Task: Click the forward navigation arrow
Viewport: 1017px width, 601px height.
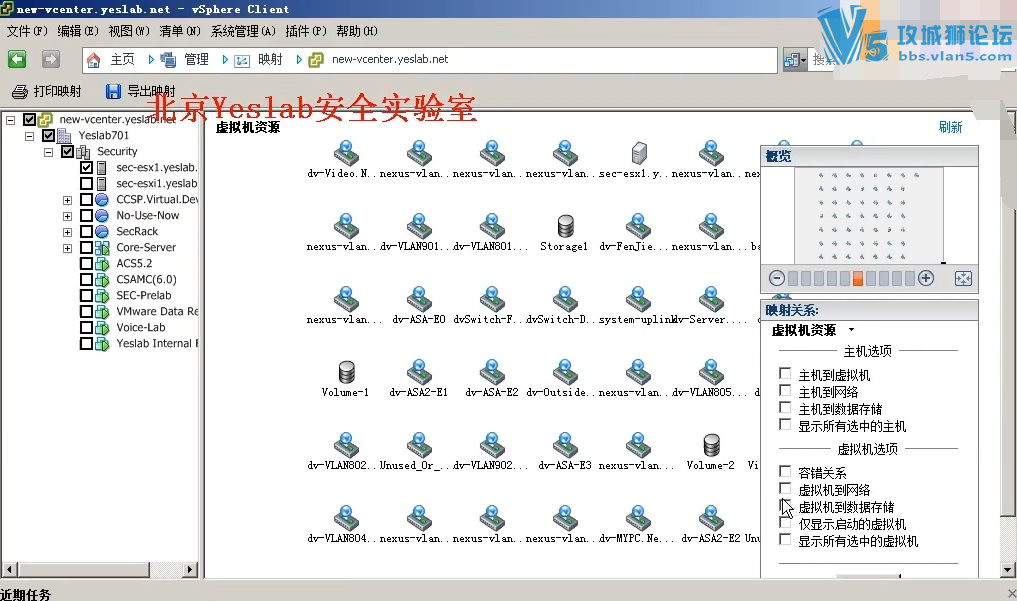Action: (x=51, y=59)
